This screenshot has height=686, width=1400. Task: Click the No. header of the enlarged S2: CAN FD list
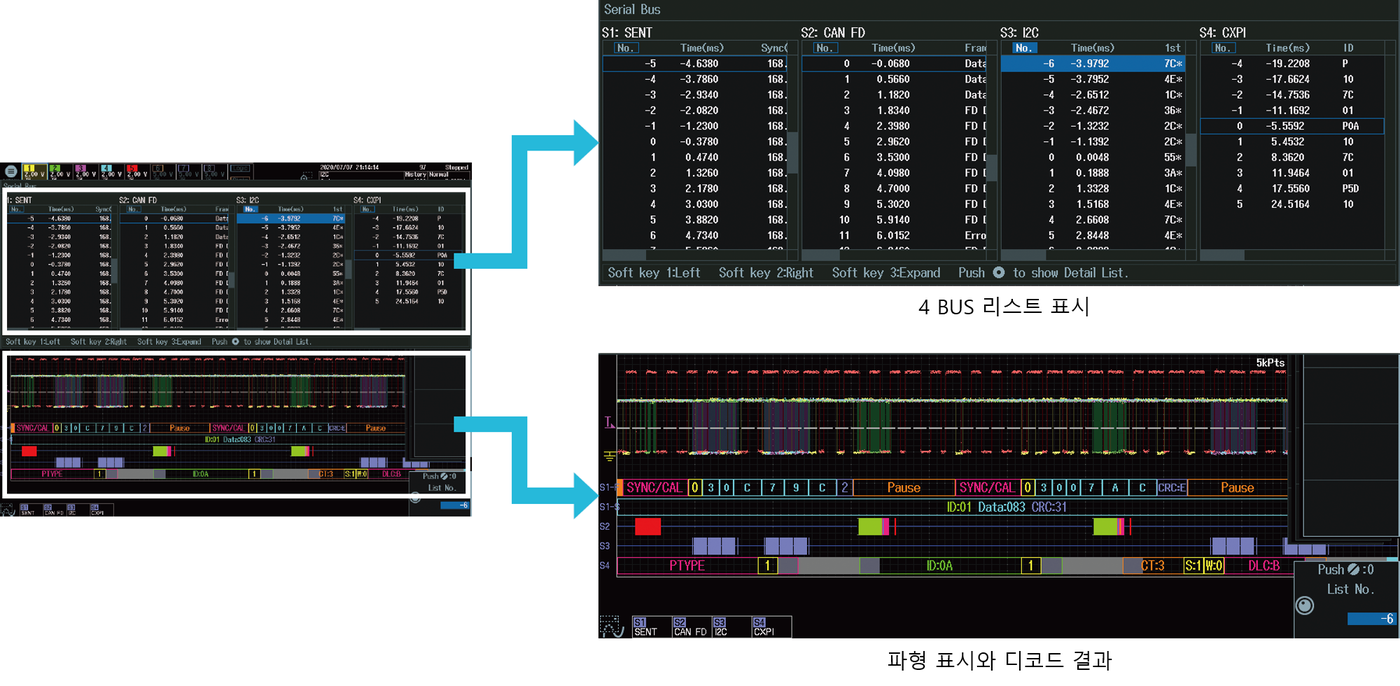(x=826, y=47)
